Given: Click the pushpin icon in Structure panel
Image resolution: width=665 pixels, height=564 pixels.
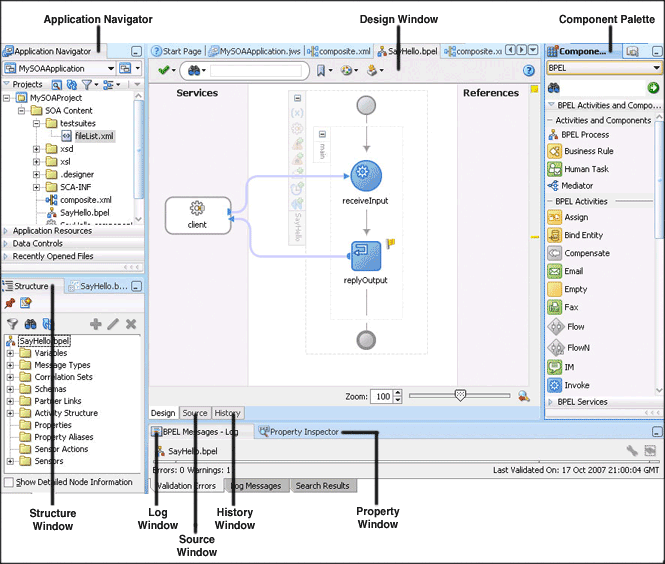Looking at the screenshot, I should point(10,303).
